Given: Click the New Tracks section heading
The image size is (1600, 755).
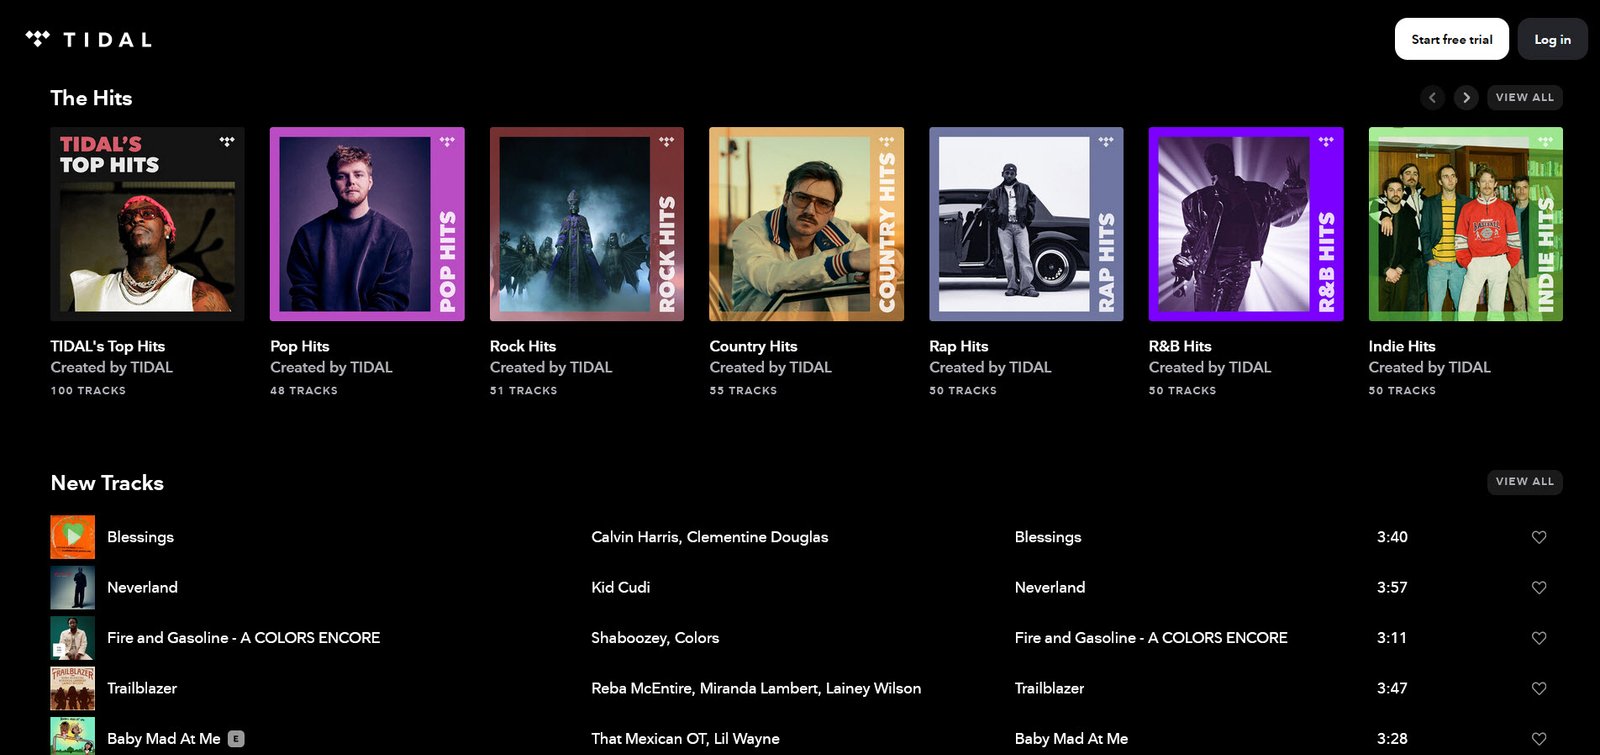Looking at the screenshot, I should pos(107,483).
